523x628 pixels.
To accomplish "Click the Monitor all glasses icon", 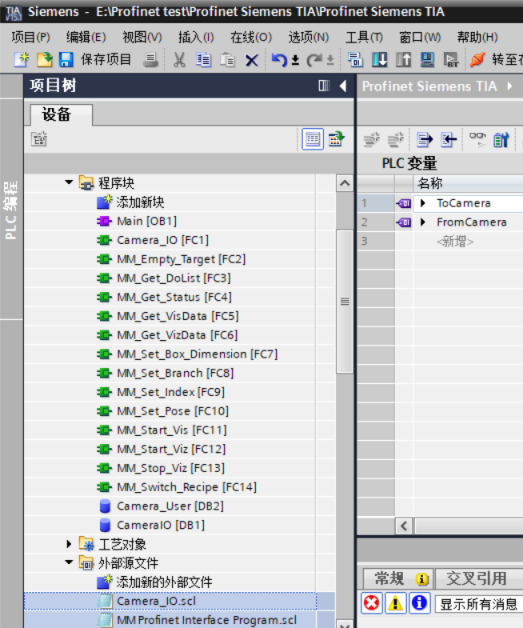I will pyautogui.click(x=478, y=140).
